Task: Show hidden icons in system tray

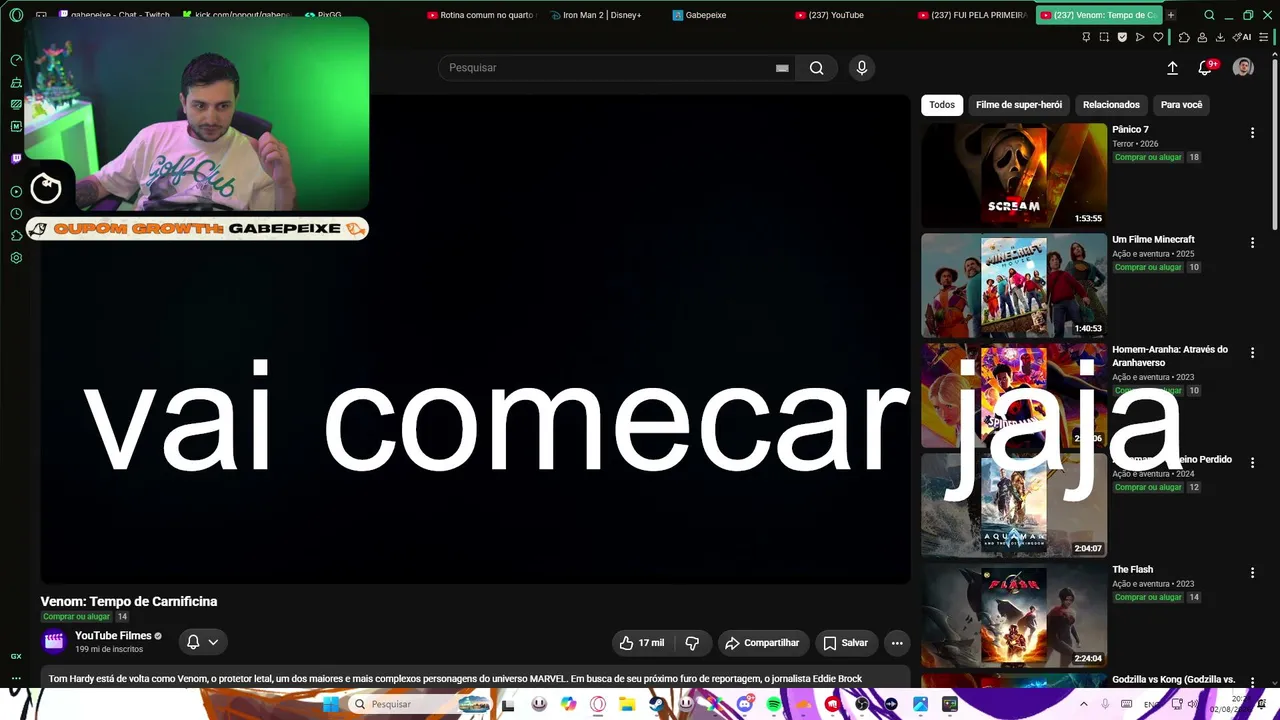Action: coord(1083,704)
